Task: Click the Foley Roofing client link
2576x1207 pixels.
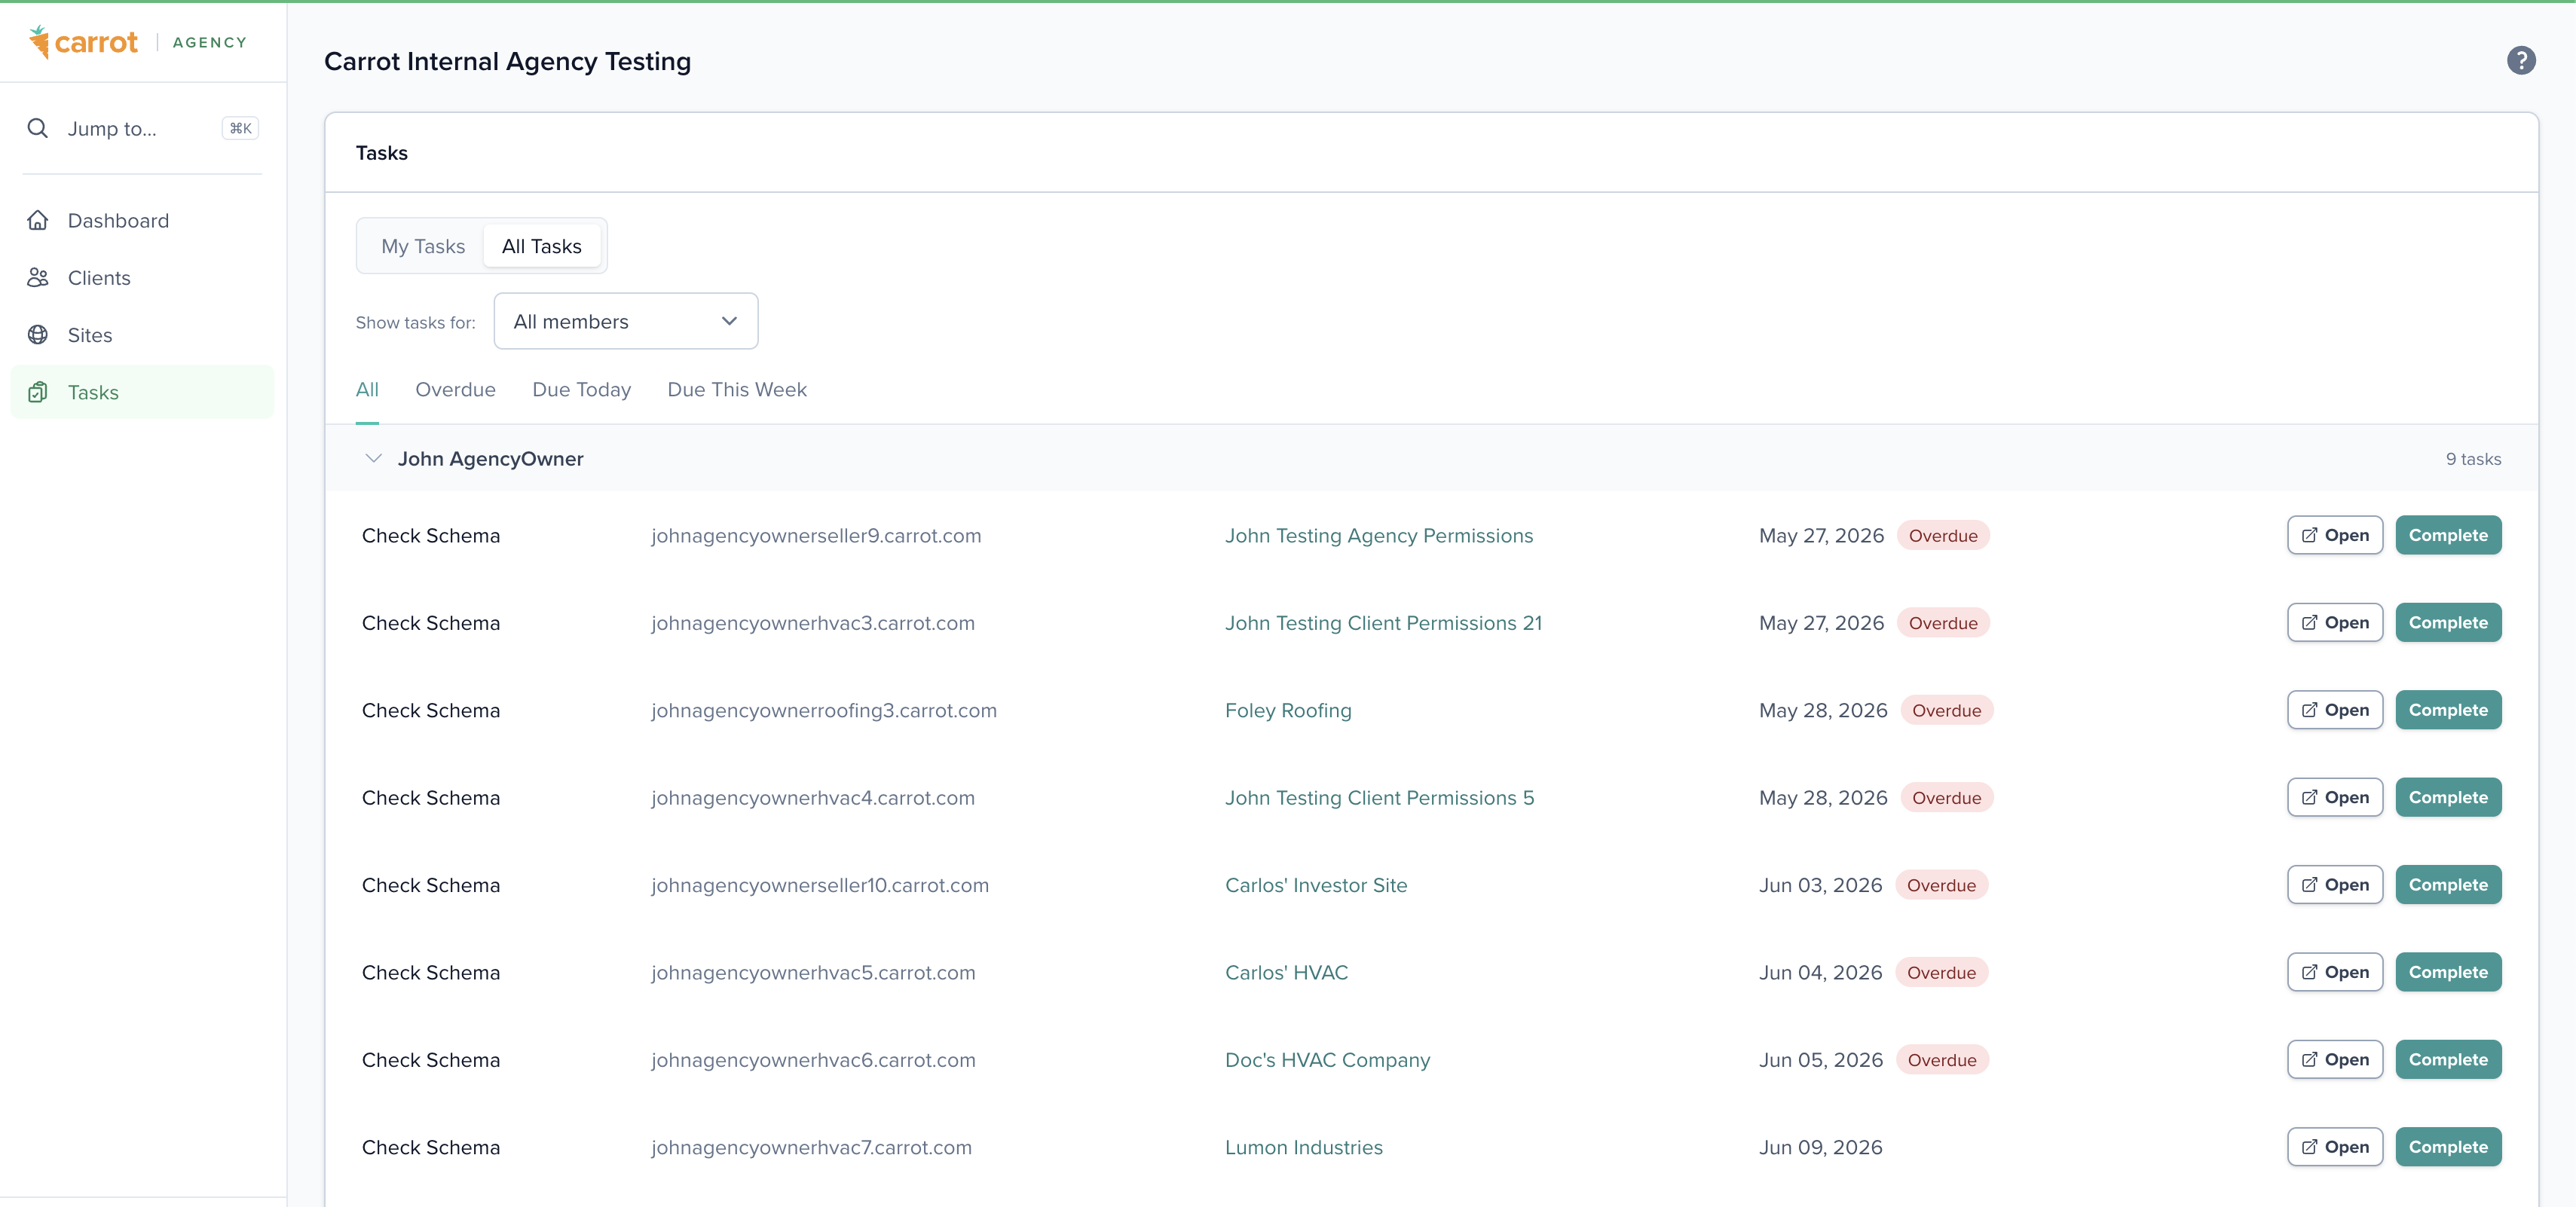Action: (1288, 711)
